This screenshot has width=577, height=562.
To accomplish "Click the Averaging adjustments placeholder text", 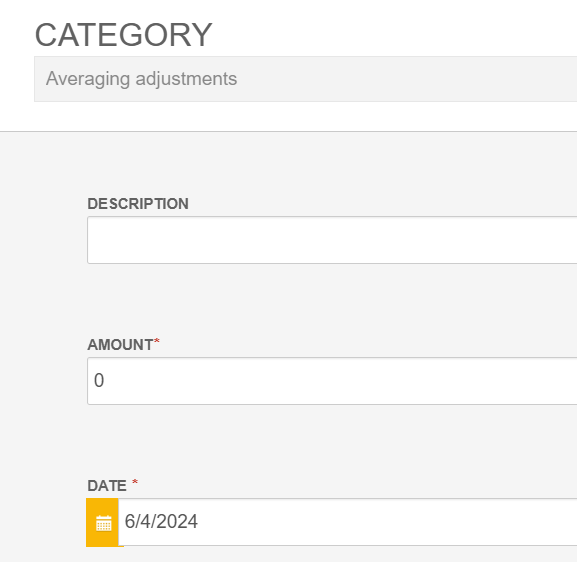I will click(141, 79).
